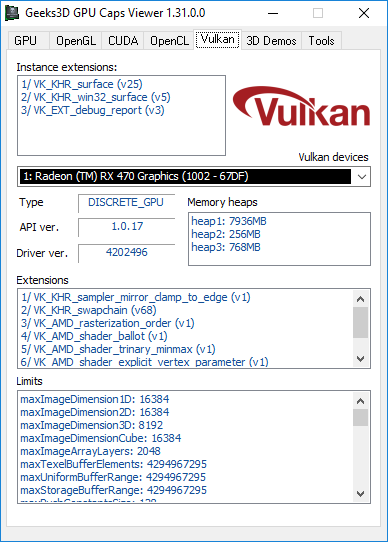Switch to the Tools tab

(321, 41)
